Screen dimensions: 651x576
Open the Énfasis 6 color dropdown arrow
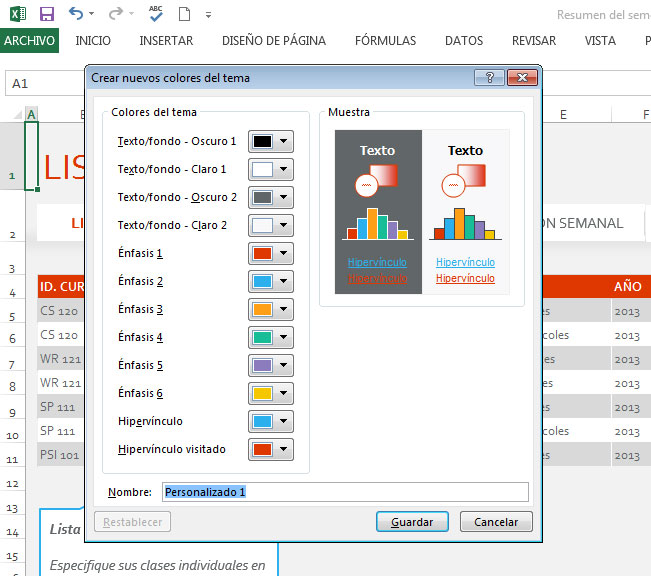pyautogui.click(x=284, y=393)
